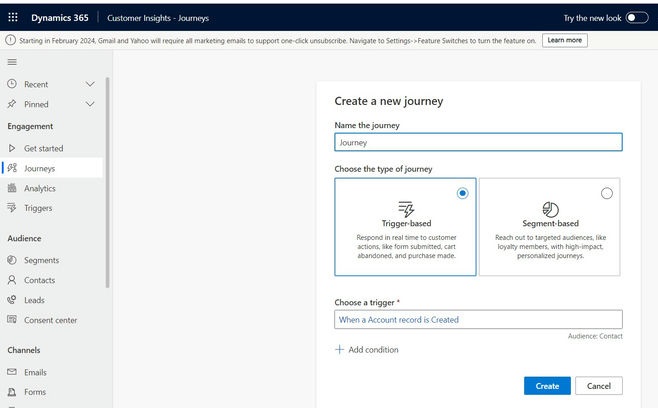Open the Dynamics 365 app launcher grid

coord(12,18)
